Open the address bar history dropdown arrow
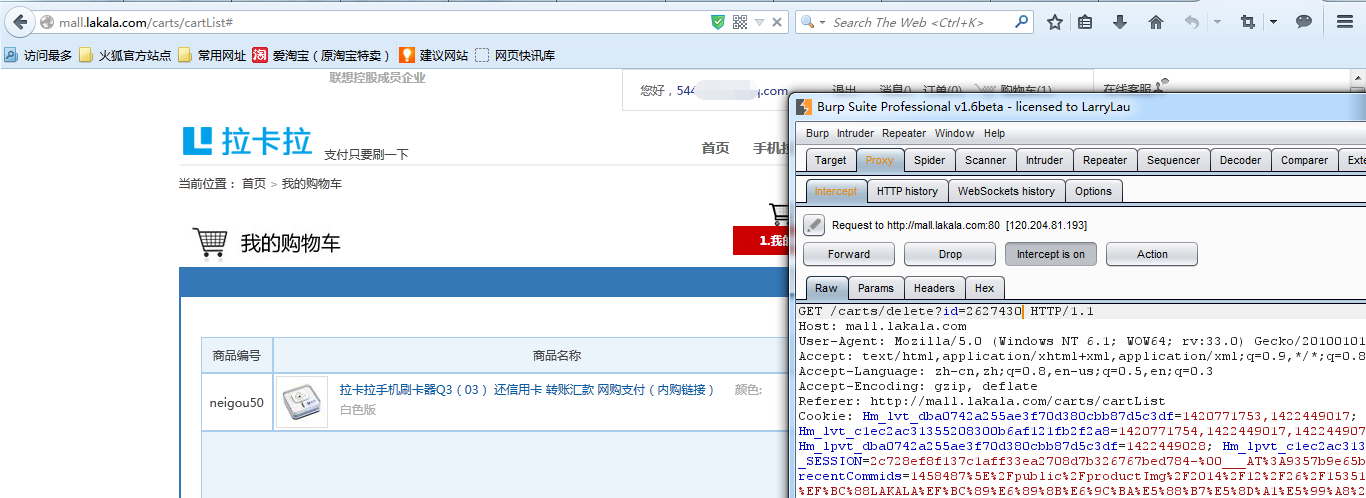The image size is (1366, 498). pos(760,22)
